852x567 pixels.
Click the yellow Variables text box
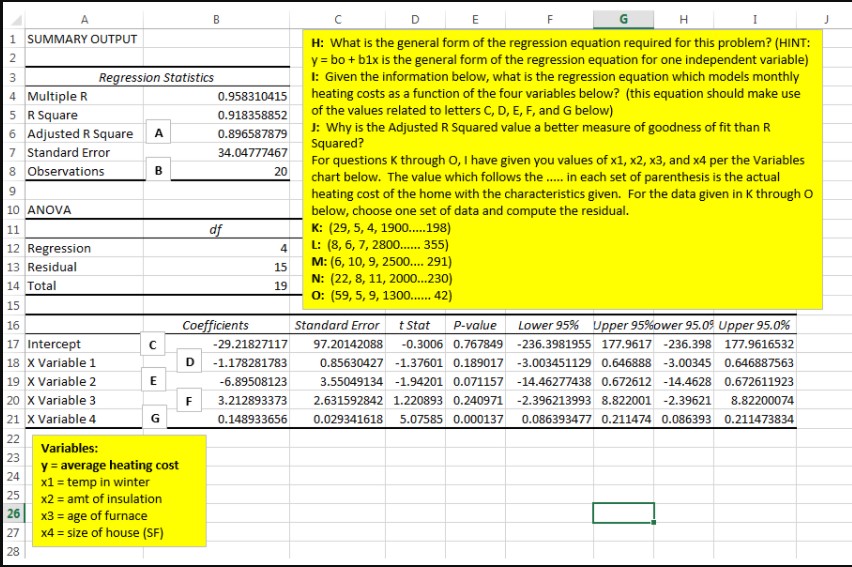point(120,490)
